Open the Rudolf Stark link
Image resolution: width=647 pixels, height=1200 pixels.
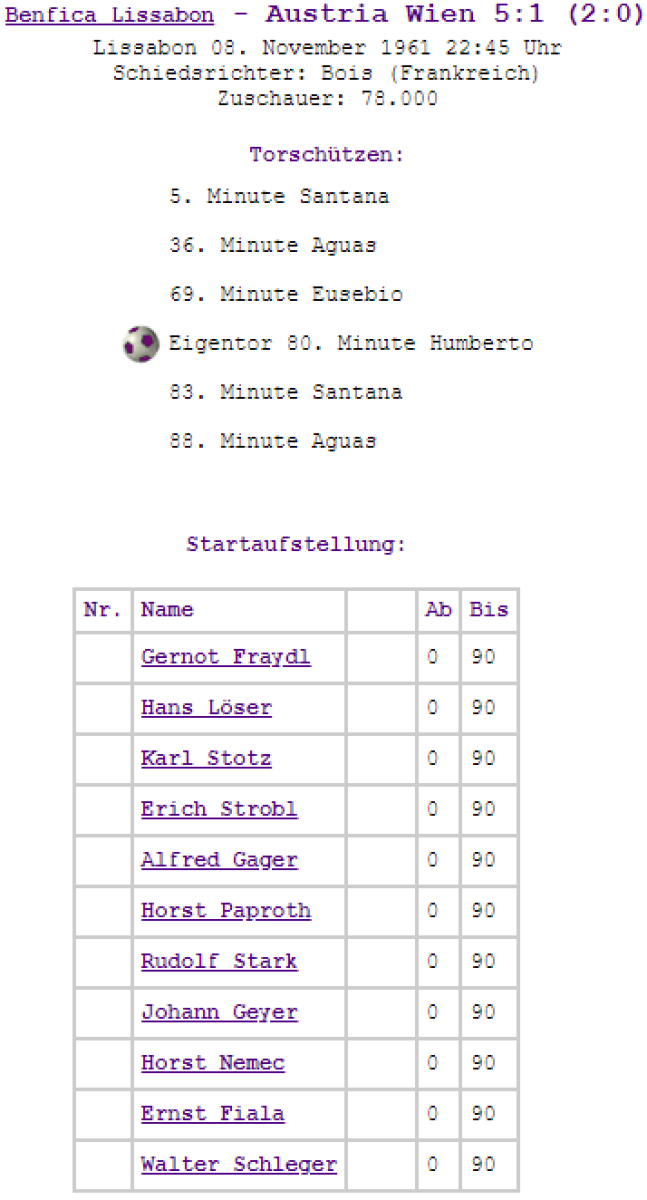[x=218, y=962]
